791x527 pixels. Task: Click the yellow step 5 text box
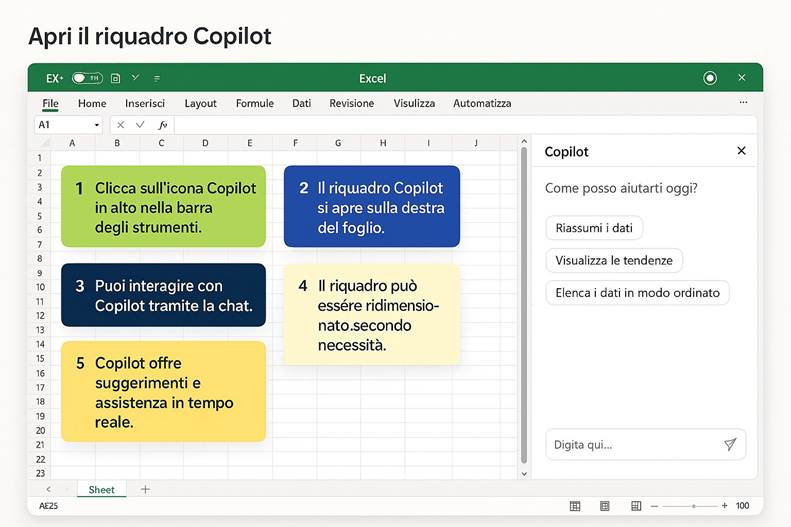pyautogui.click(x=163, y=391)
